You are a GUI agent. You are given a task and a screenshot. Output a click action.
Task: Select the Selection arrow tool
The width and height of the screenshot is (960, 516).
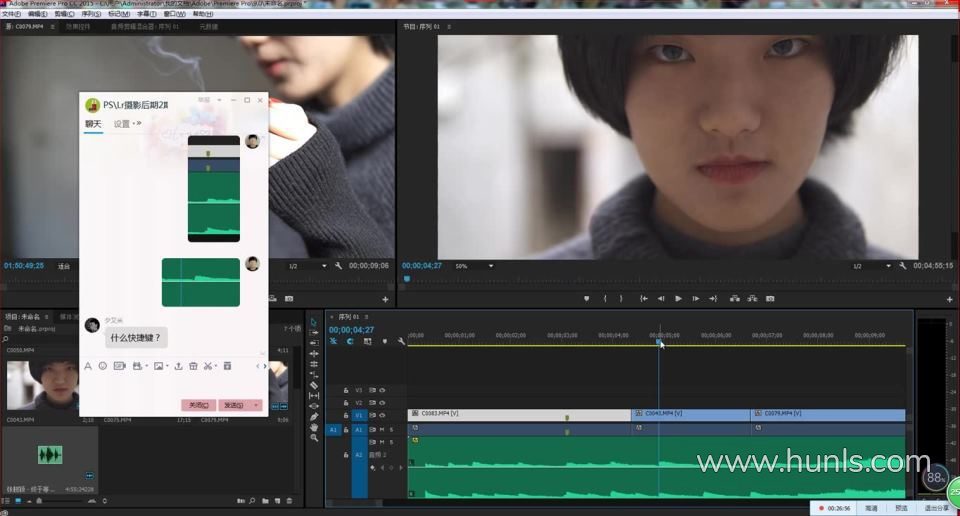[x=313, y=322]
